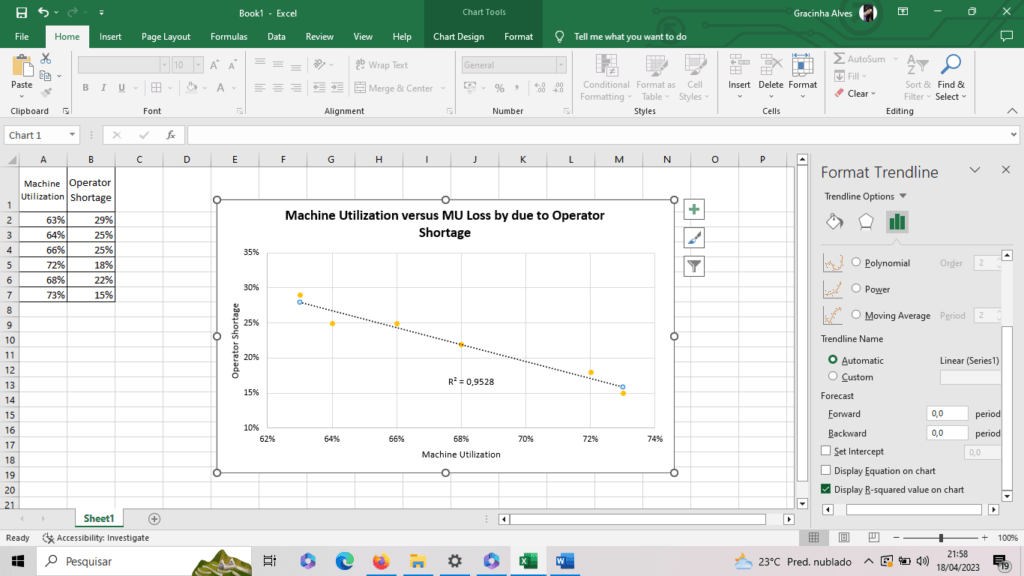The image size is (1024, 576).
Task: Uncheck Display R-squared value on chart
Action: pyautogui.click(x=826, y=489)
